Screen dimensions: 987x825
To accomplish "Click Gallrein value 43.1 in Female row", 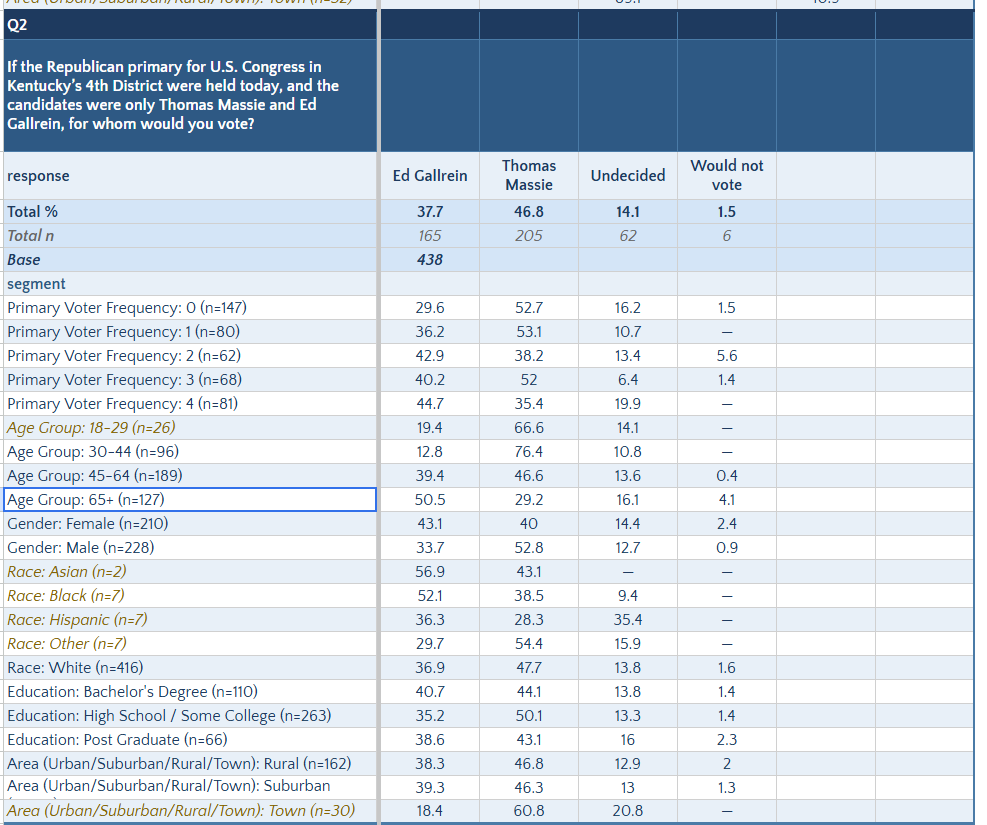I will [x=430, y=524].
